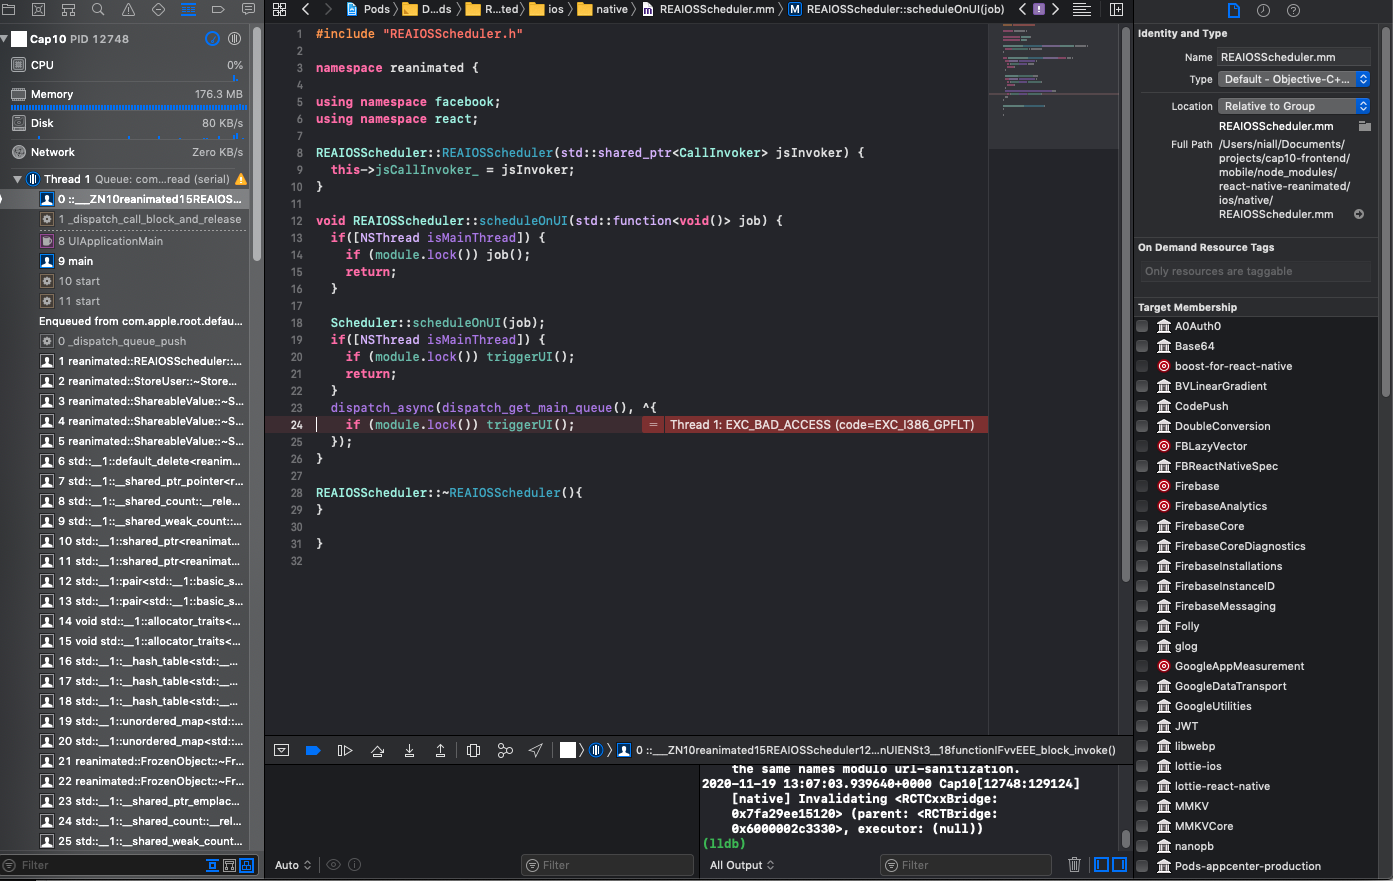Image resolution: width=1393 pixels, height=881 pixels.
Task: Click the thread filter field at bottom left
Action: coord(100,864)
